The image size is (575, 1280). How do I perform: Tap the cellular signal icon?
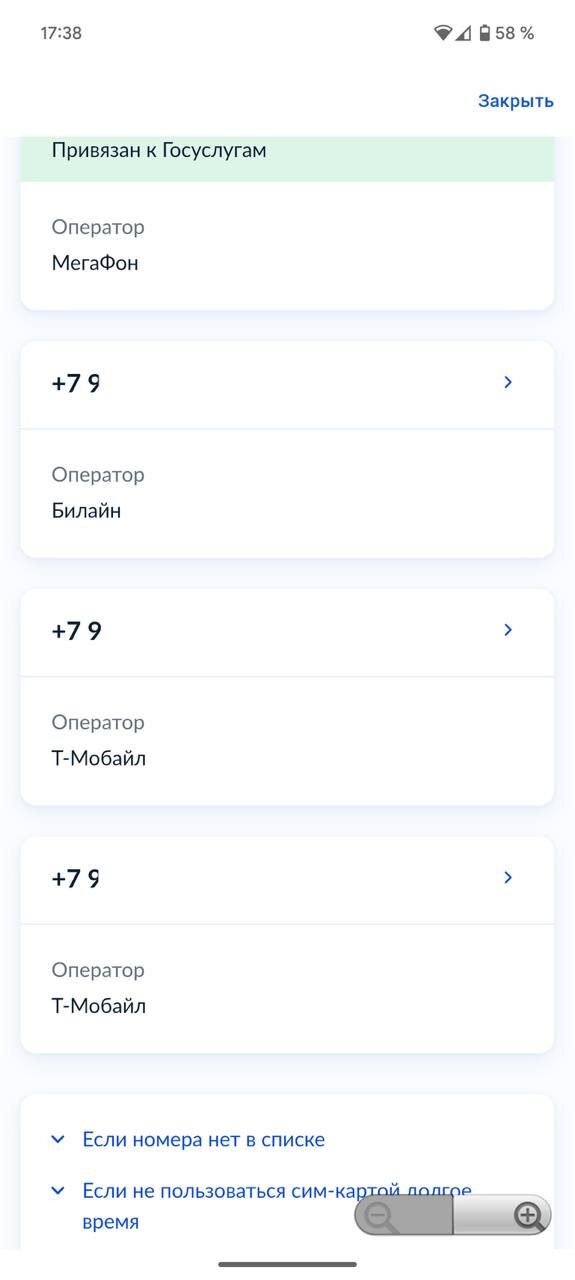click(x=463, y=33)
